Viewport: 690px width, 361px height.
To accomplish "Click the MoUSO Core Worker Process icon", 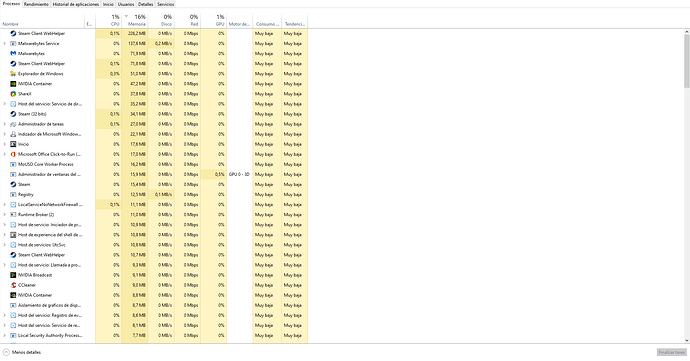I will pos(13,164).
